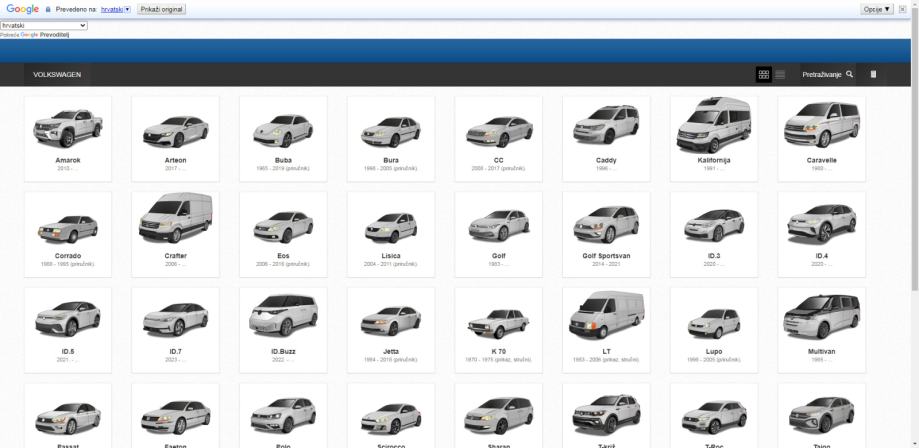The image size is (919, 448).
Task: Click the Passat car image
Action: click(68, 418)
